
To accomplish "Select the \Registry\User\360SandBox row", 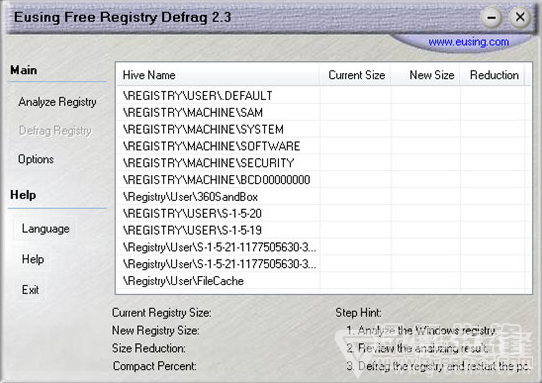I will click(x=324, y=197).
